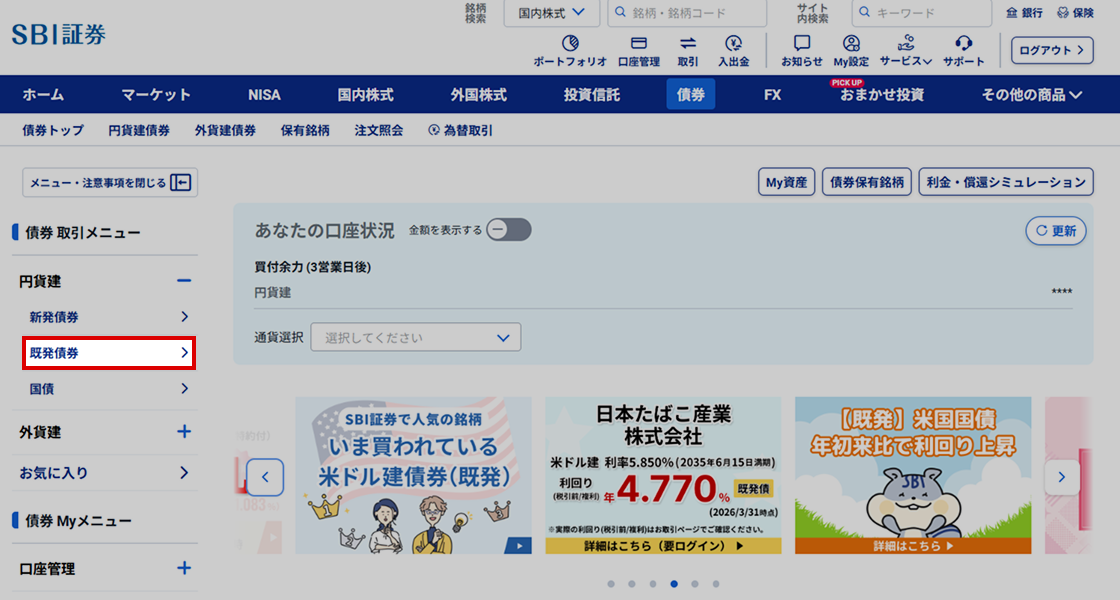Open the 国内株式 search category dropdown

coord(551,13)
